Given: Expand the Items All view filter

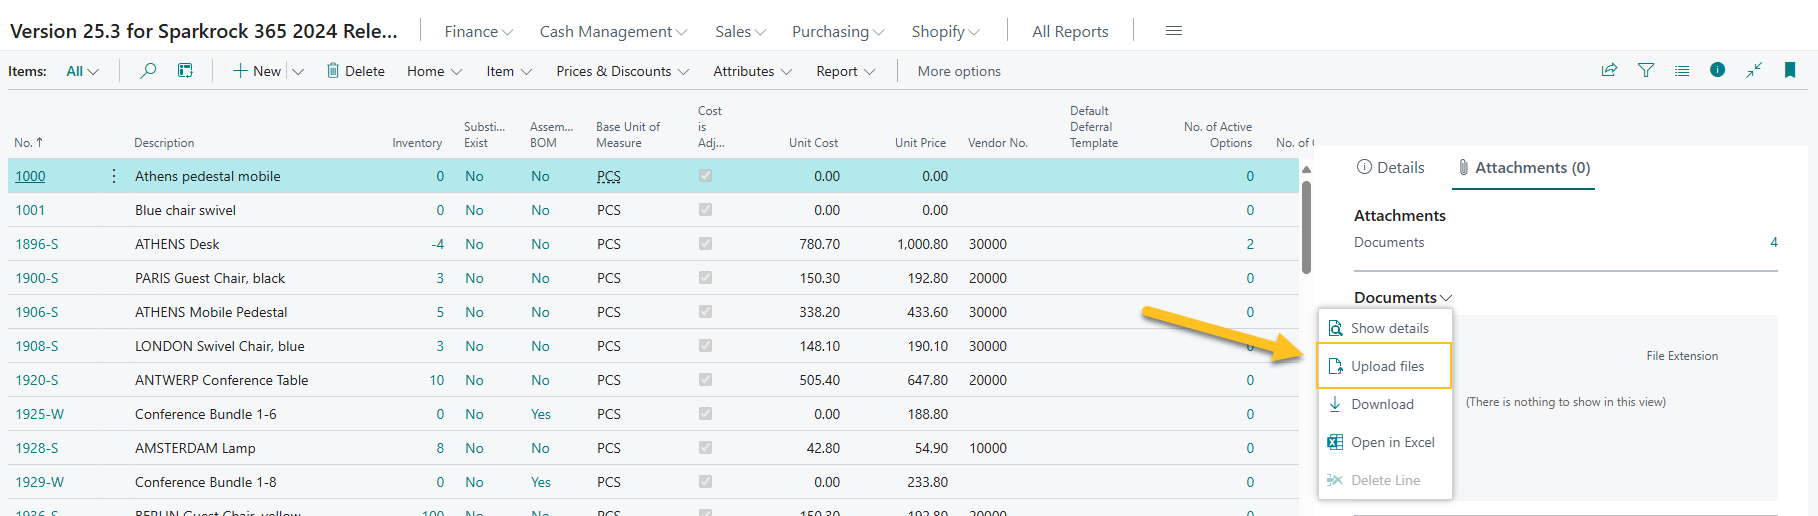Looking at the screenshot, I should (82, 71).
